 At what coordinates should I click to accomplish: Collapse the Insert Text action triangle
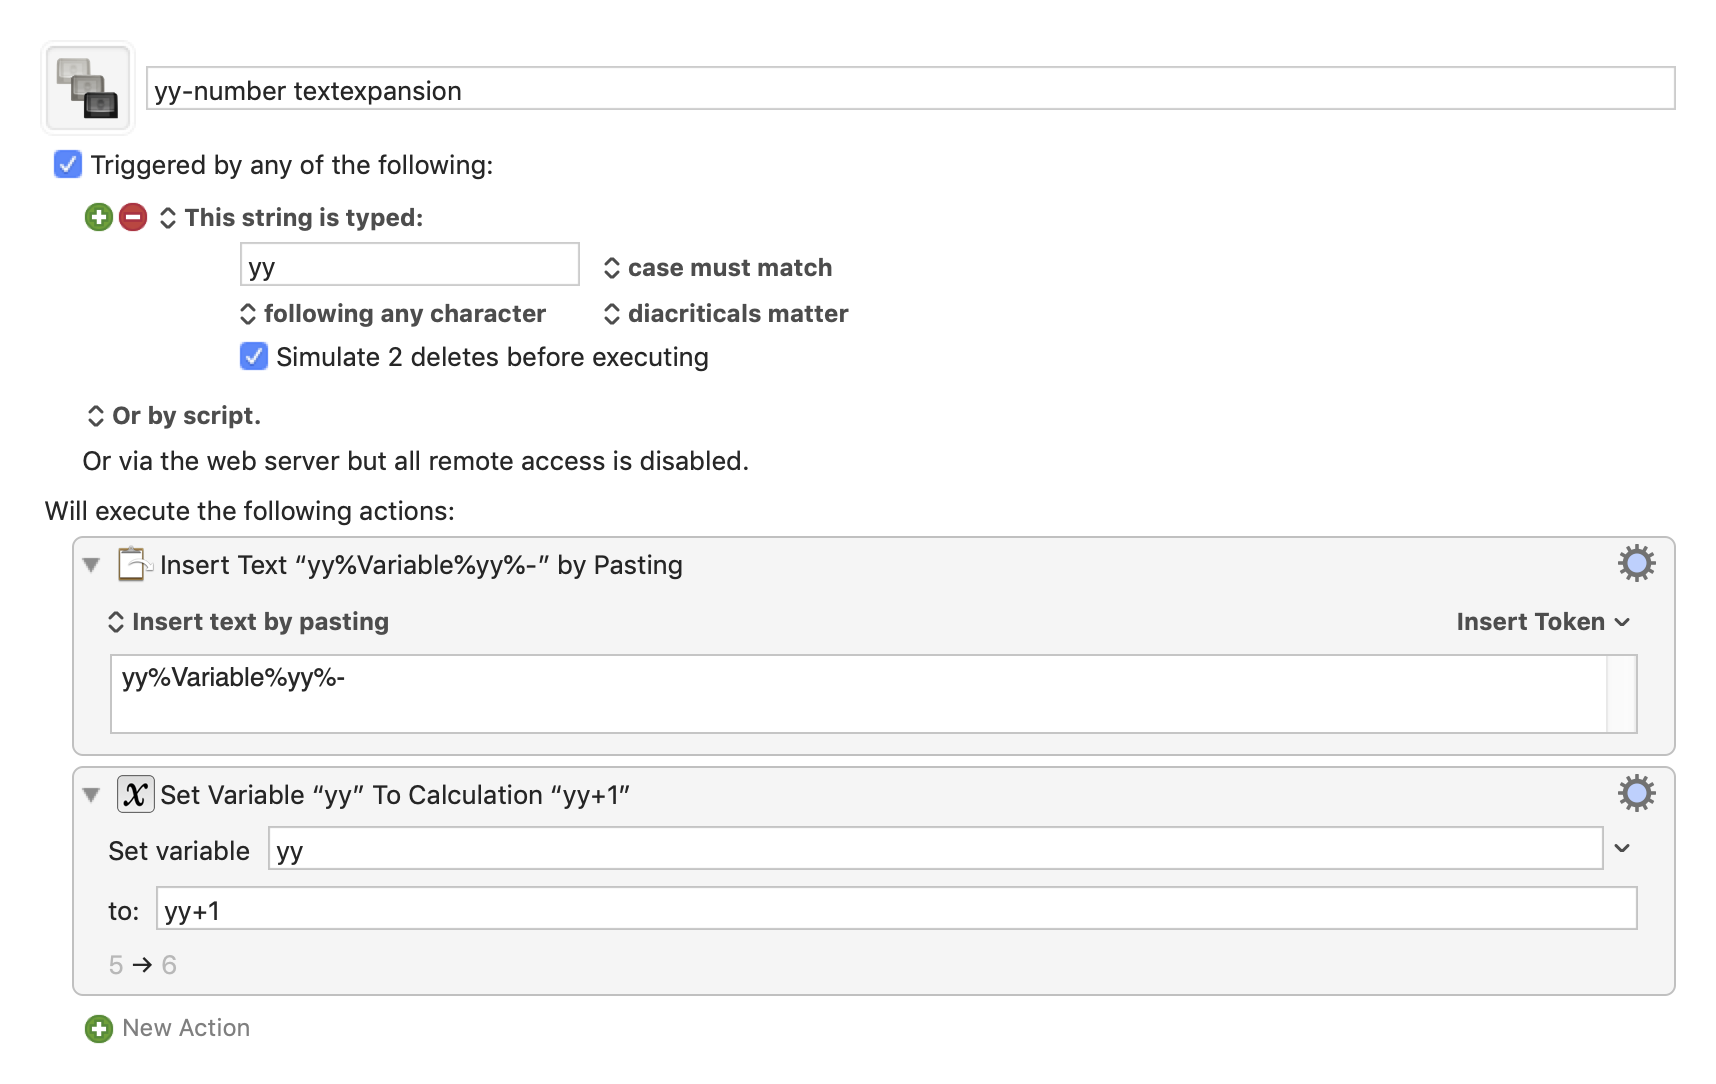91,565
